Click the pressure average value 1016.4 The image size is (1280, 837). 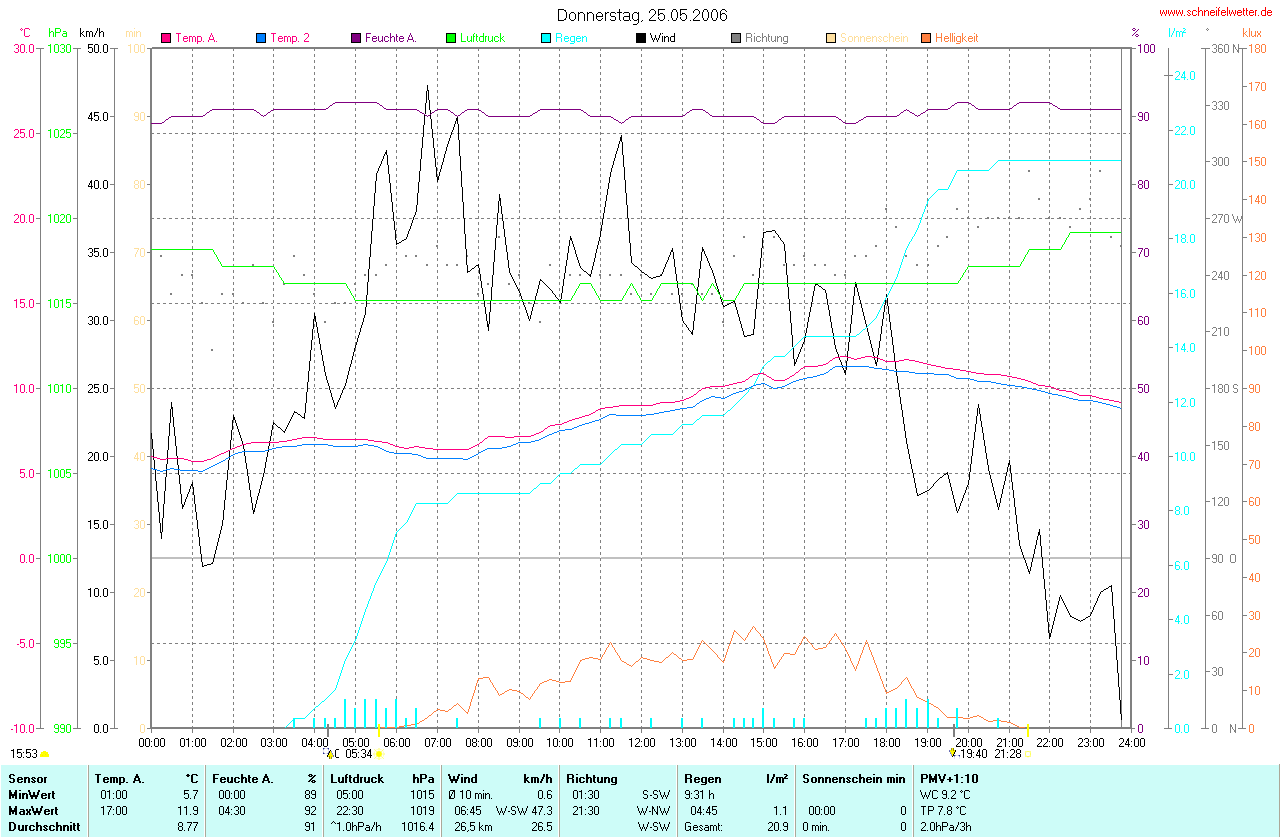point(420,827)
